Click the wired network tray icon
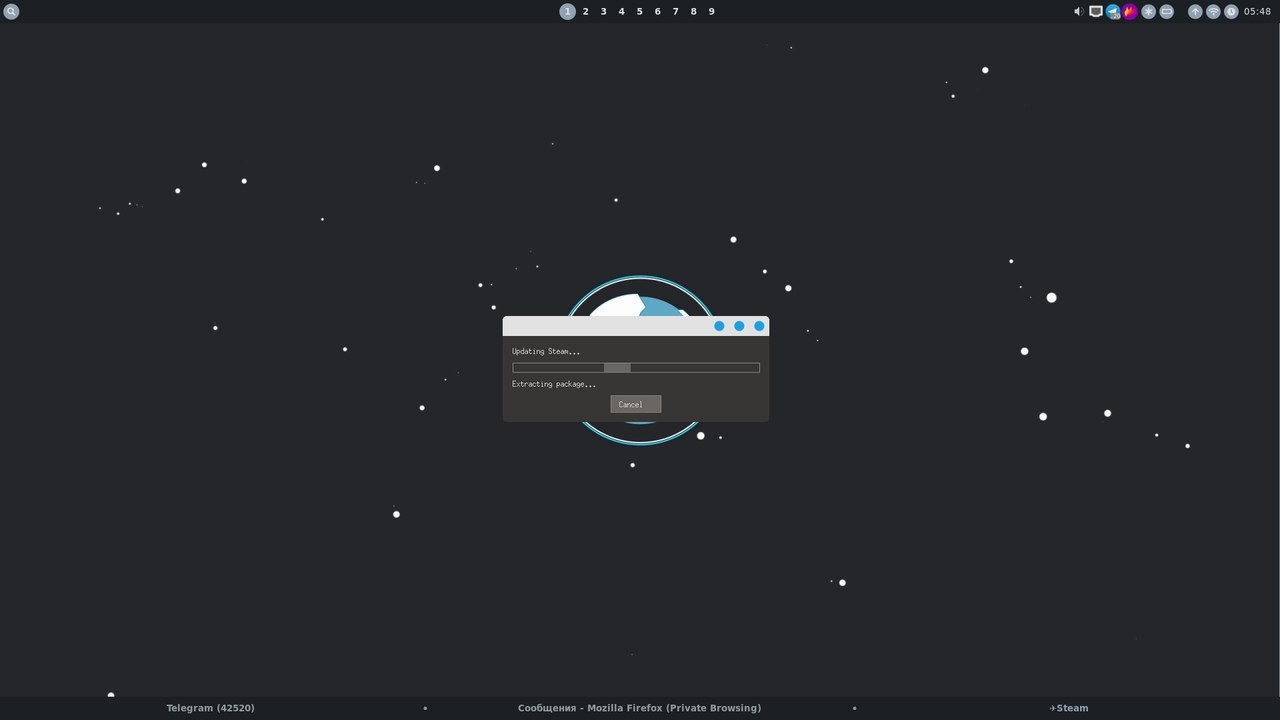Screen dimensions: 1280x720 point(1096,12)
